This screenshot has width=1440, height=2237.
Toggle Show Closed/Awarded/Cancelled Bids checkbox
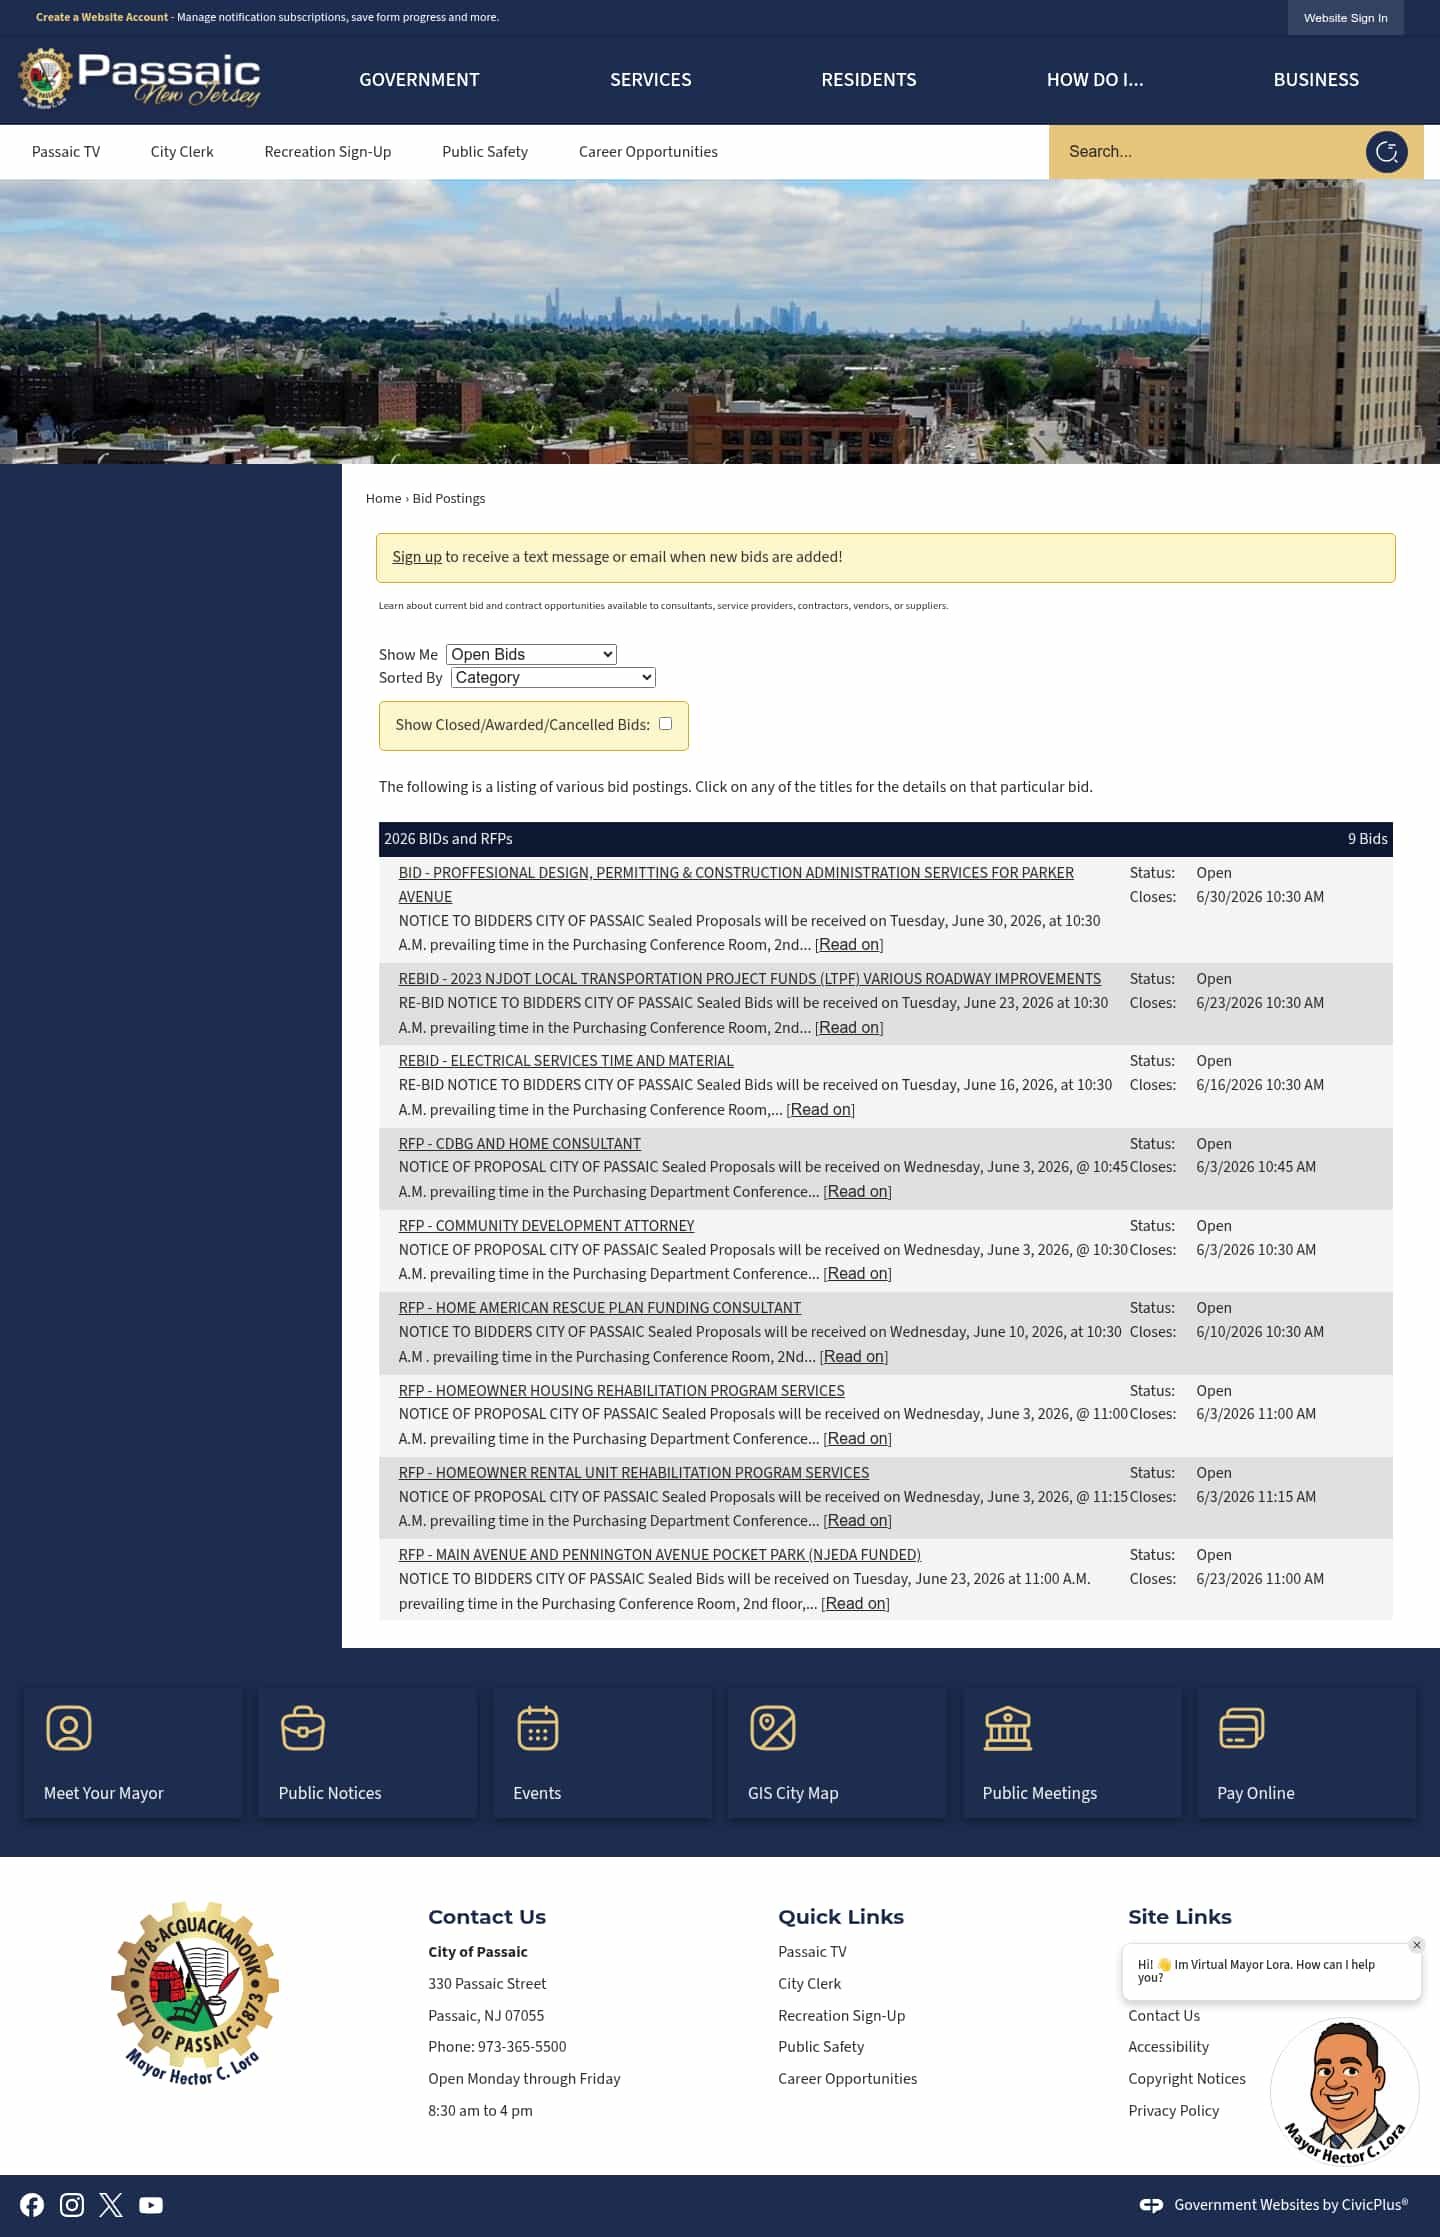point(665,724)
